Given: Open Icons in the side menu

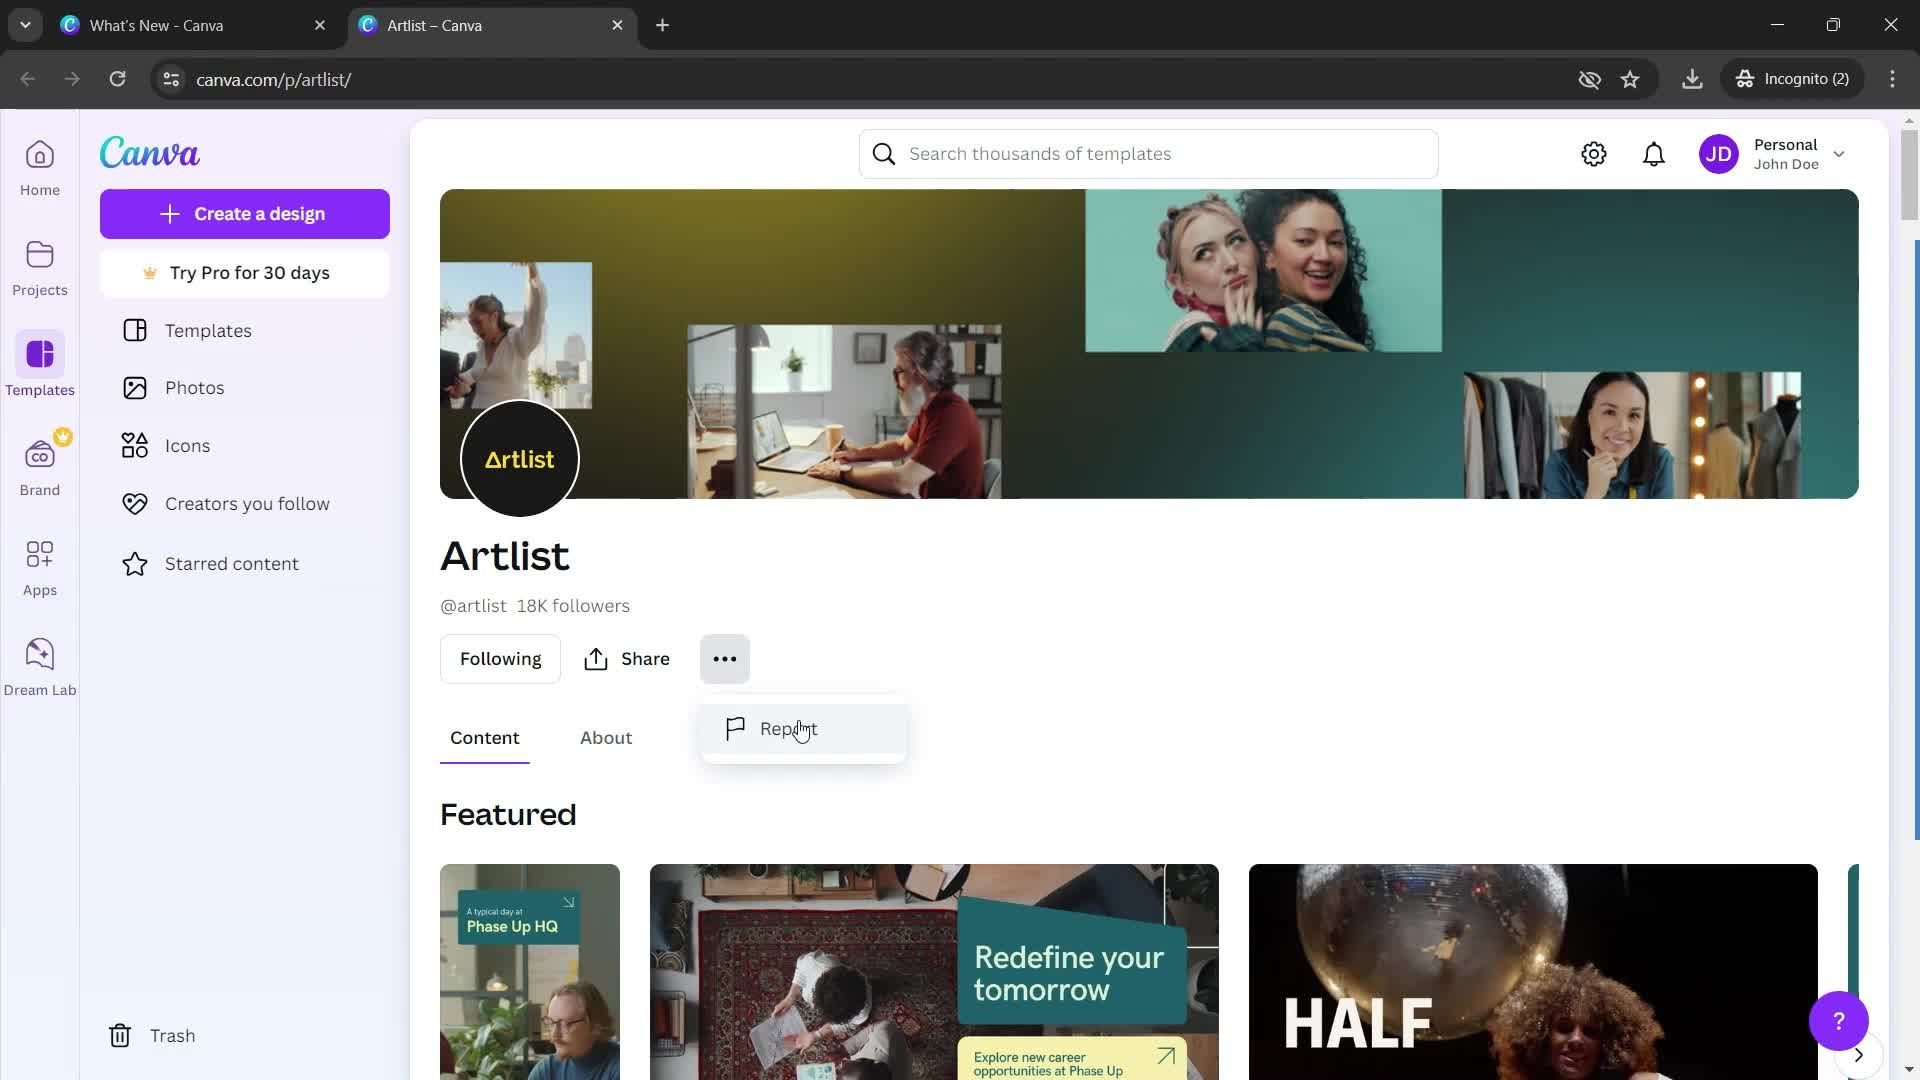Looking at the screenshot, I should (x=245, y=446).
